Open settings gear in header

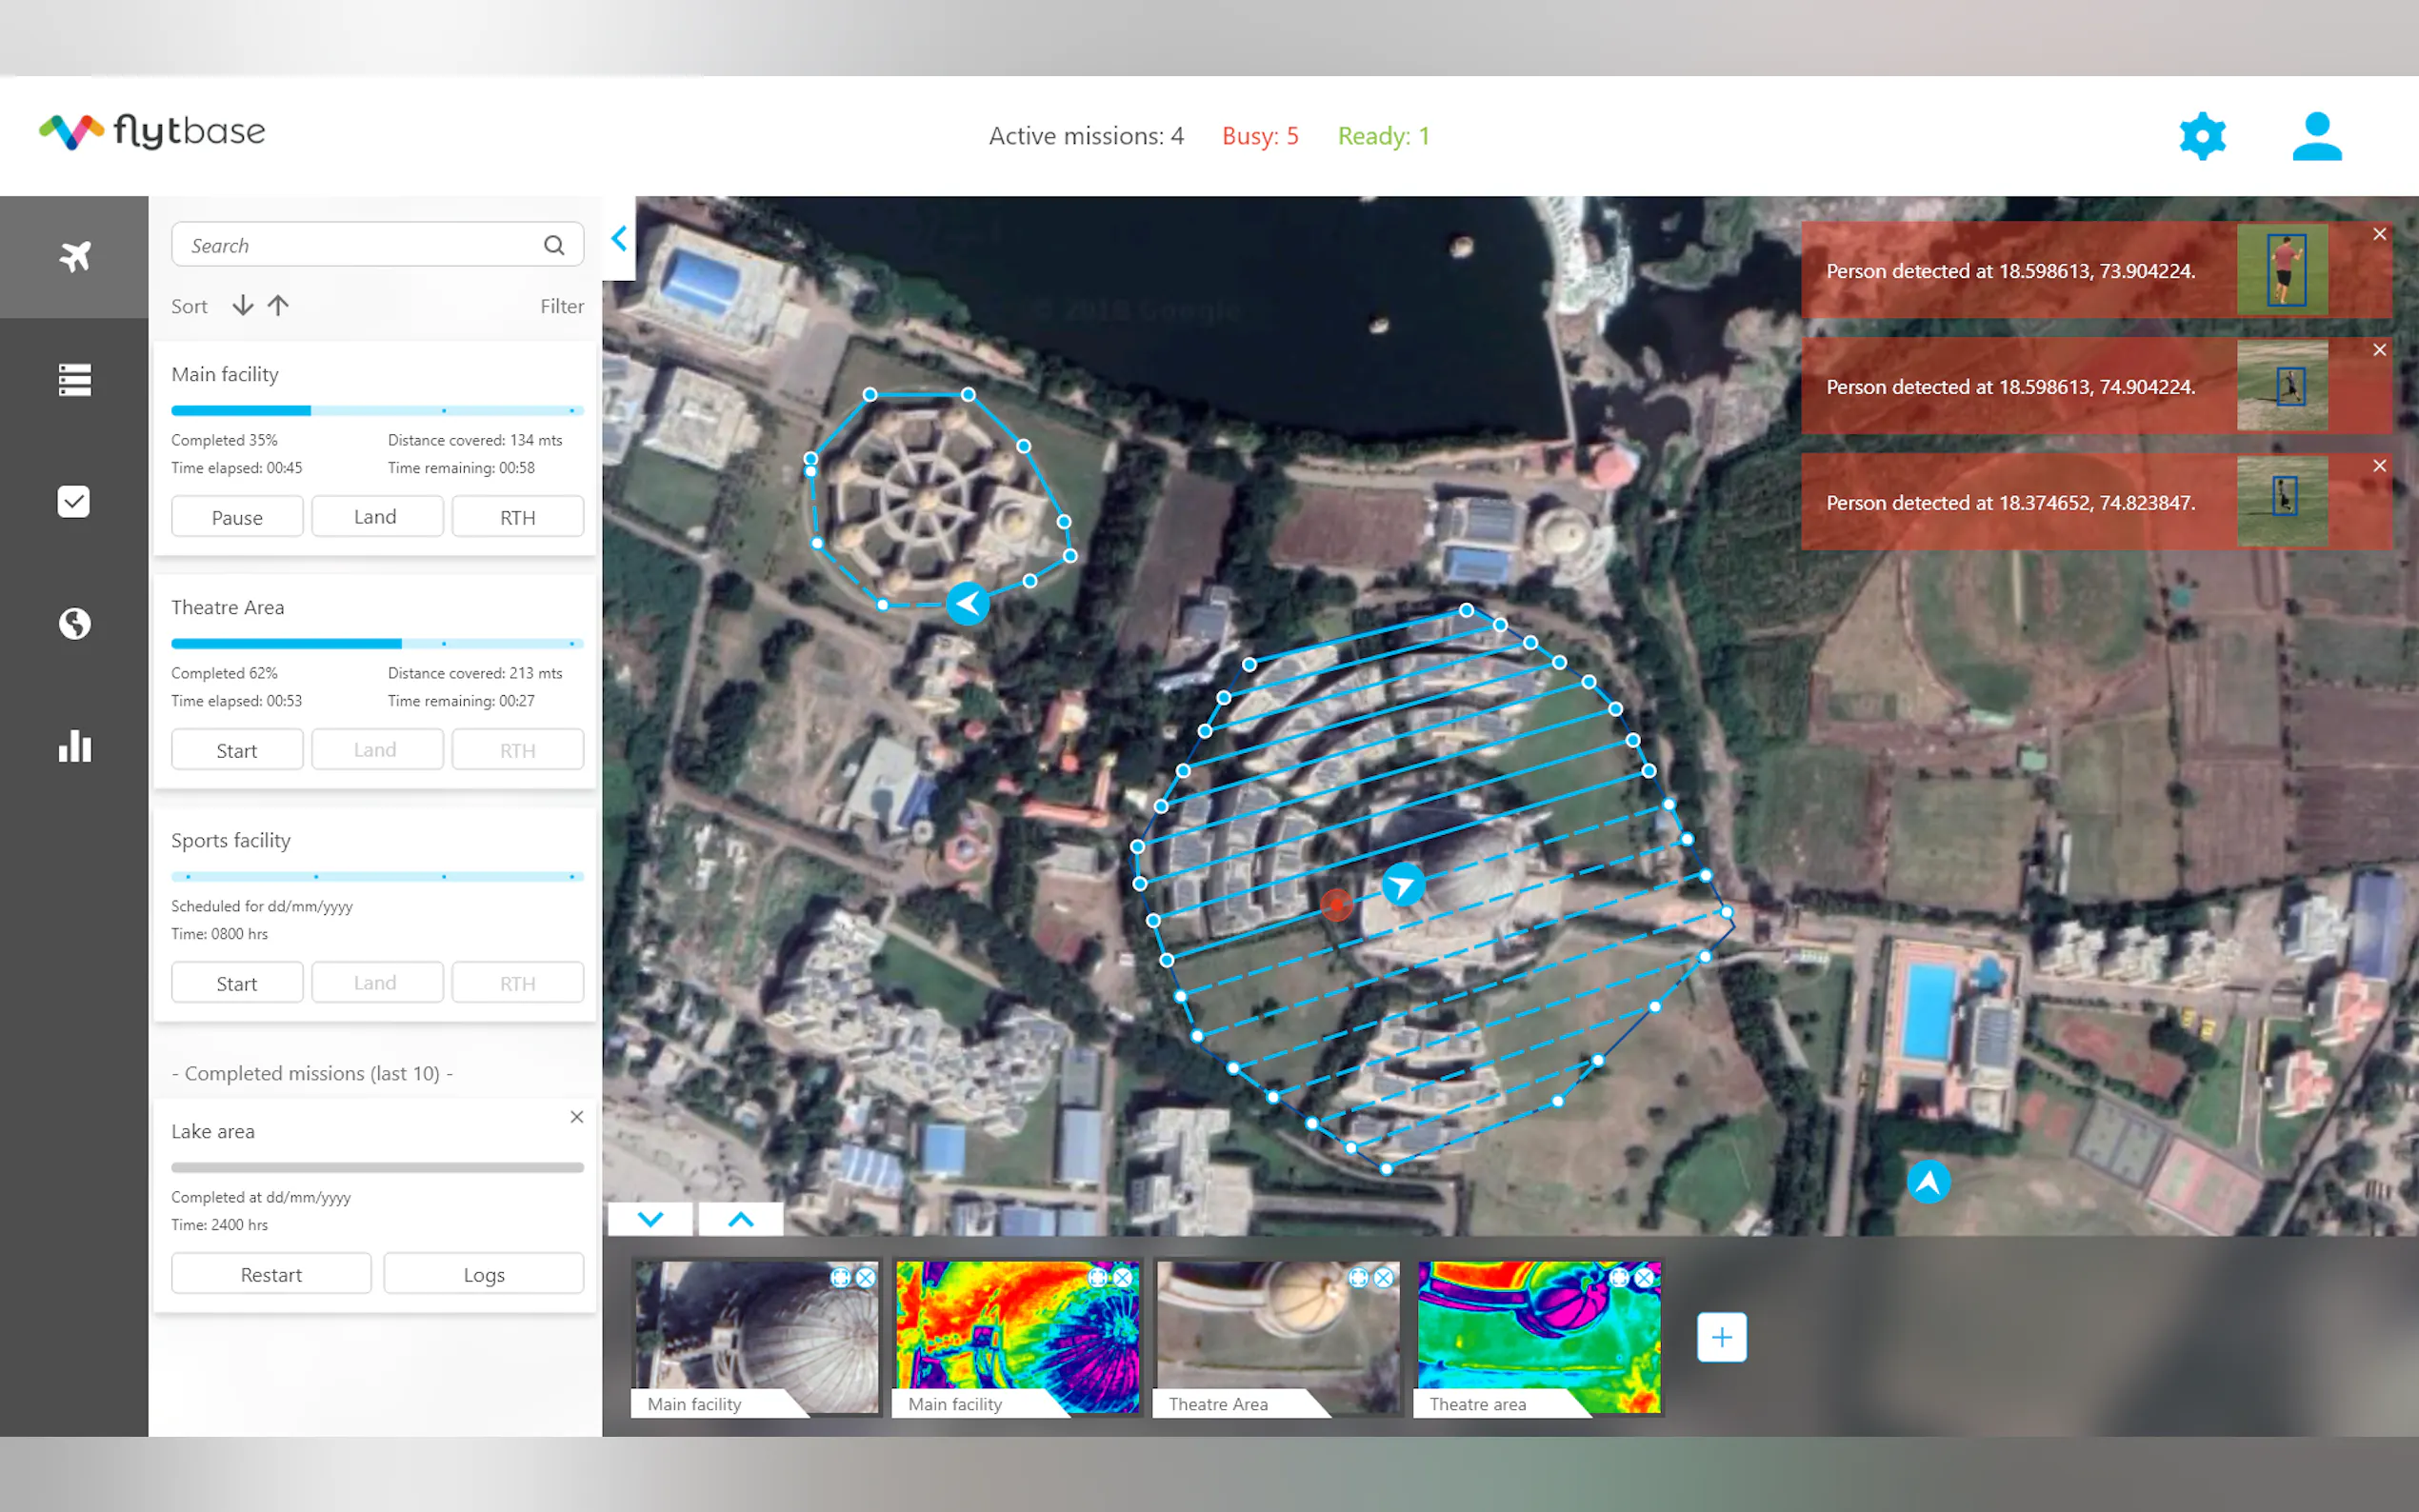[x=2201, y=136]
